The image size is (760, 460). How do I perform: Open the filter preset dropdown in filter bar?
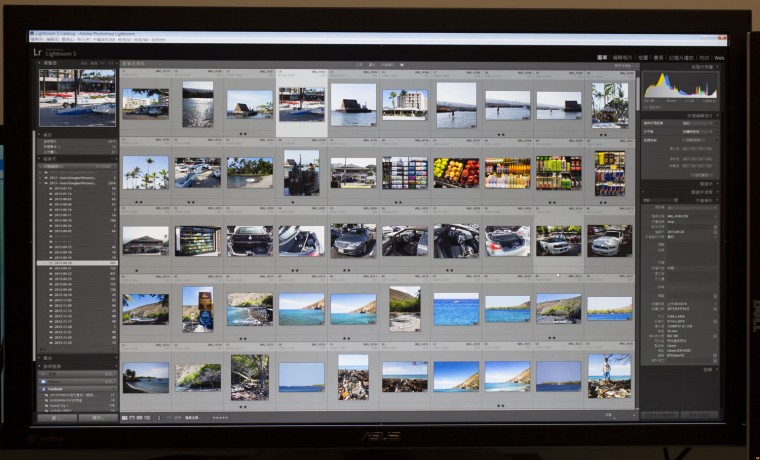(622, 65)
